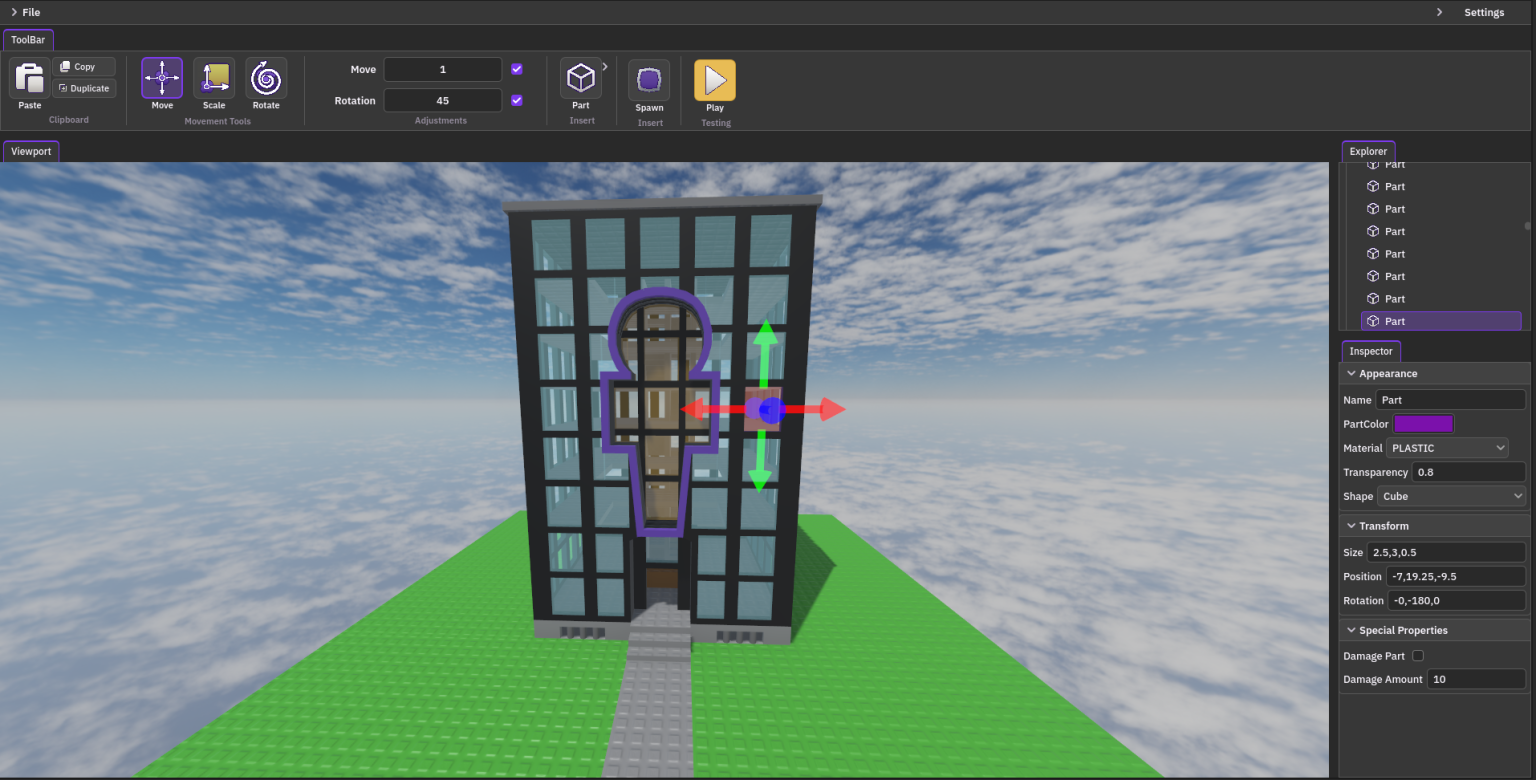The height and width of the screenshot is (780, 1536).
Task: Collapse the Appearance section
Action: (1352, 374)
